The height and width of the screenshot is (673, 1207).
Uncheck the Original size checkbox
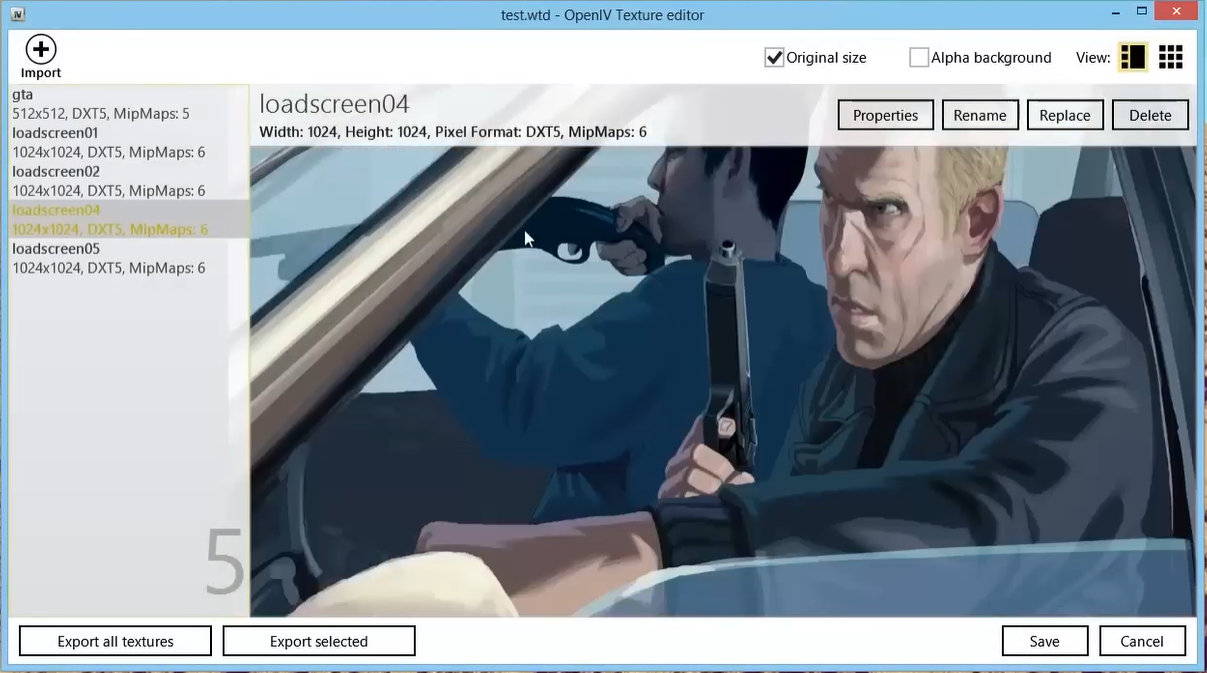click(774, 58)
